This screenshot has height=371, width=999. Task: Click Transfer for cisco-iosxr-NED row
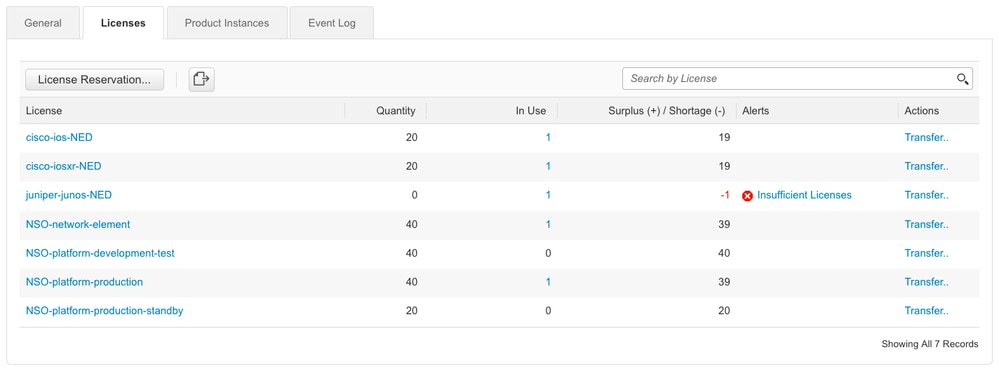(926, 166)
